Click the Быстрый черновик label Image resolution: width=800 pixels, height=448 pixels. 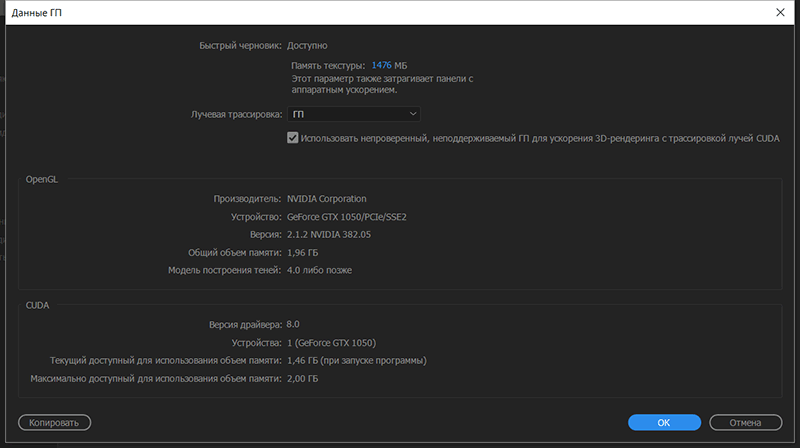pyautogui.click(x=240, y=45)
